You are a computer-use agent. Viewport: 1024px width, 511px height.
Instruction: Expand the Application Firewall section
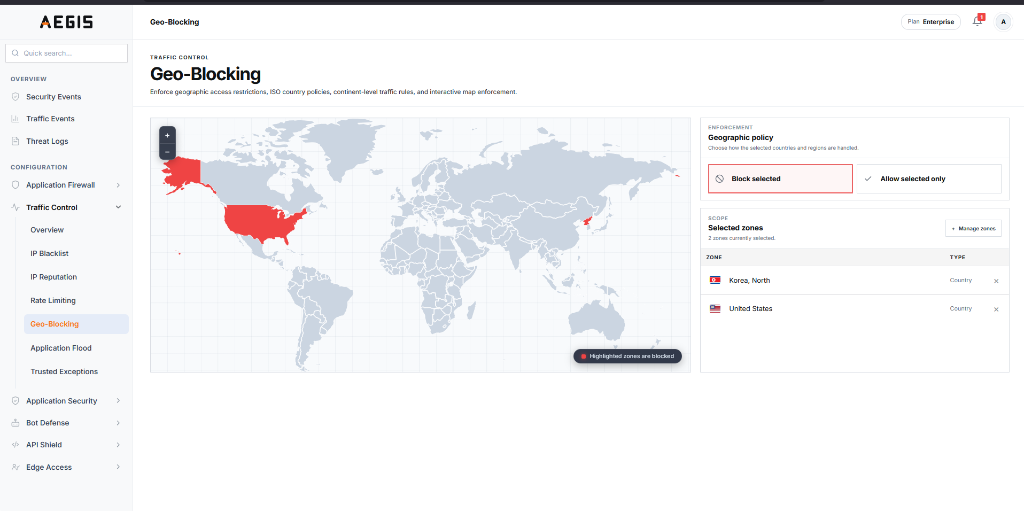pyautogui.click(x=118, y=185)
